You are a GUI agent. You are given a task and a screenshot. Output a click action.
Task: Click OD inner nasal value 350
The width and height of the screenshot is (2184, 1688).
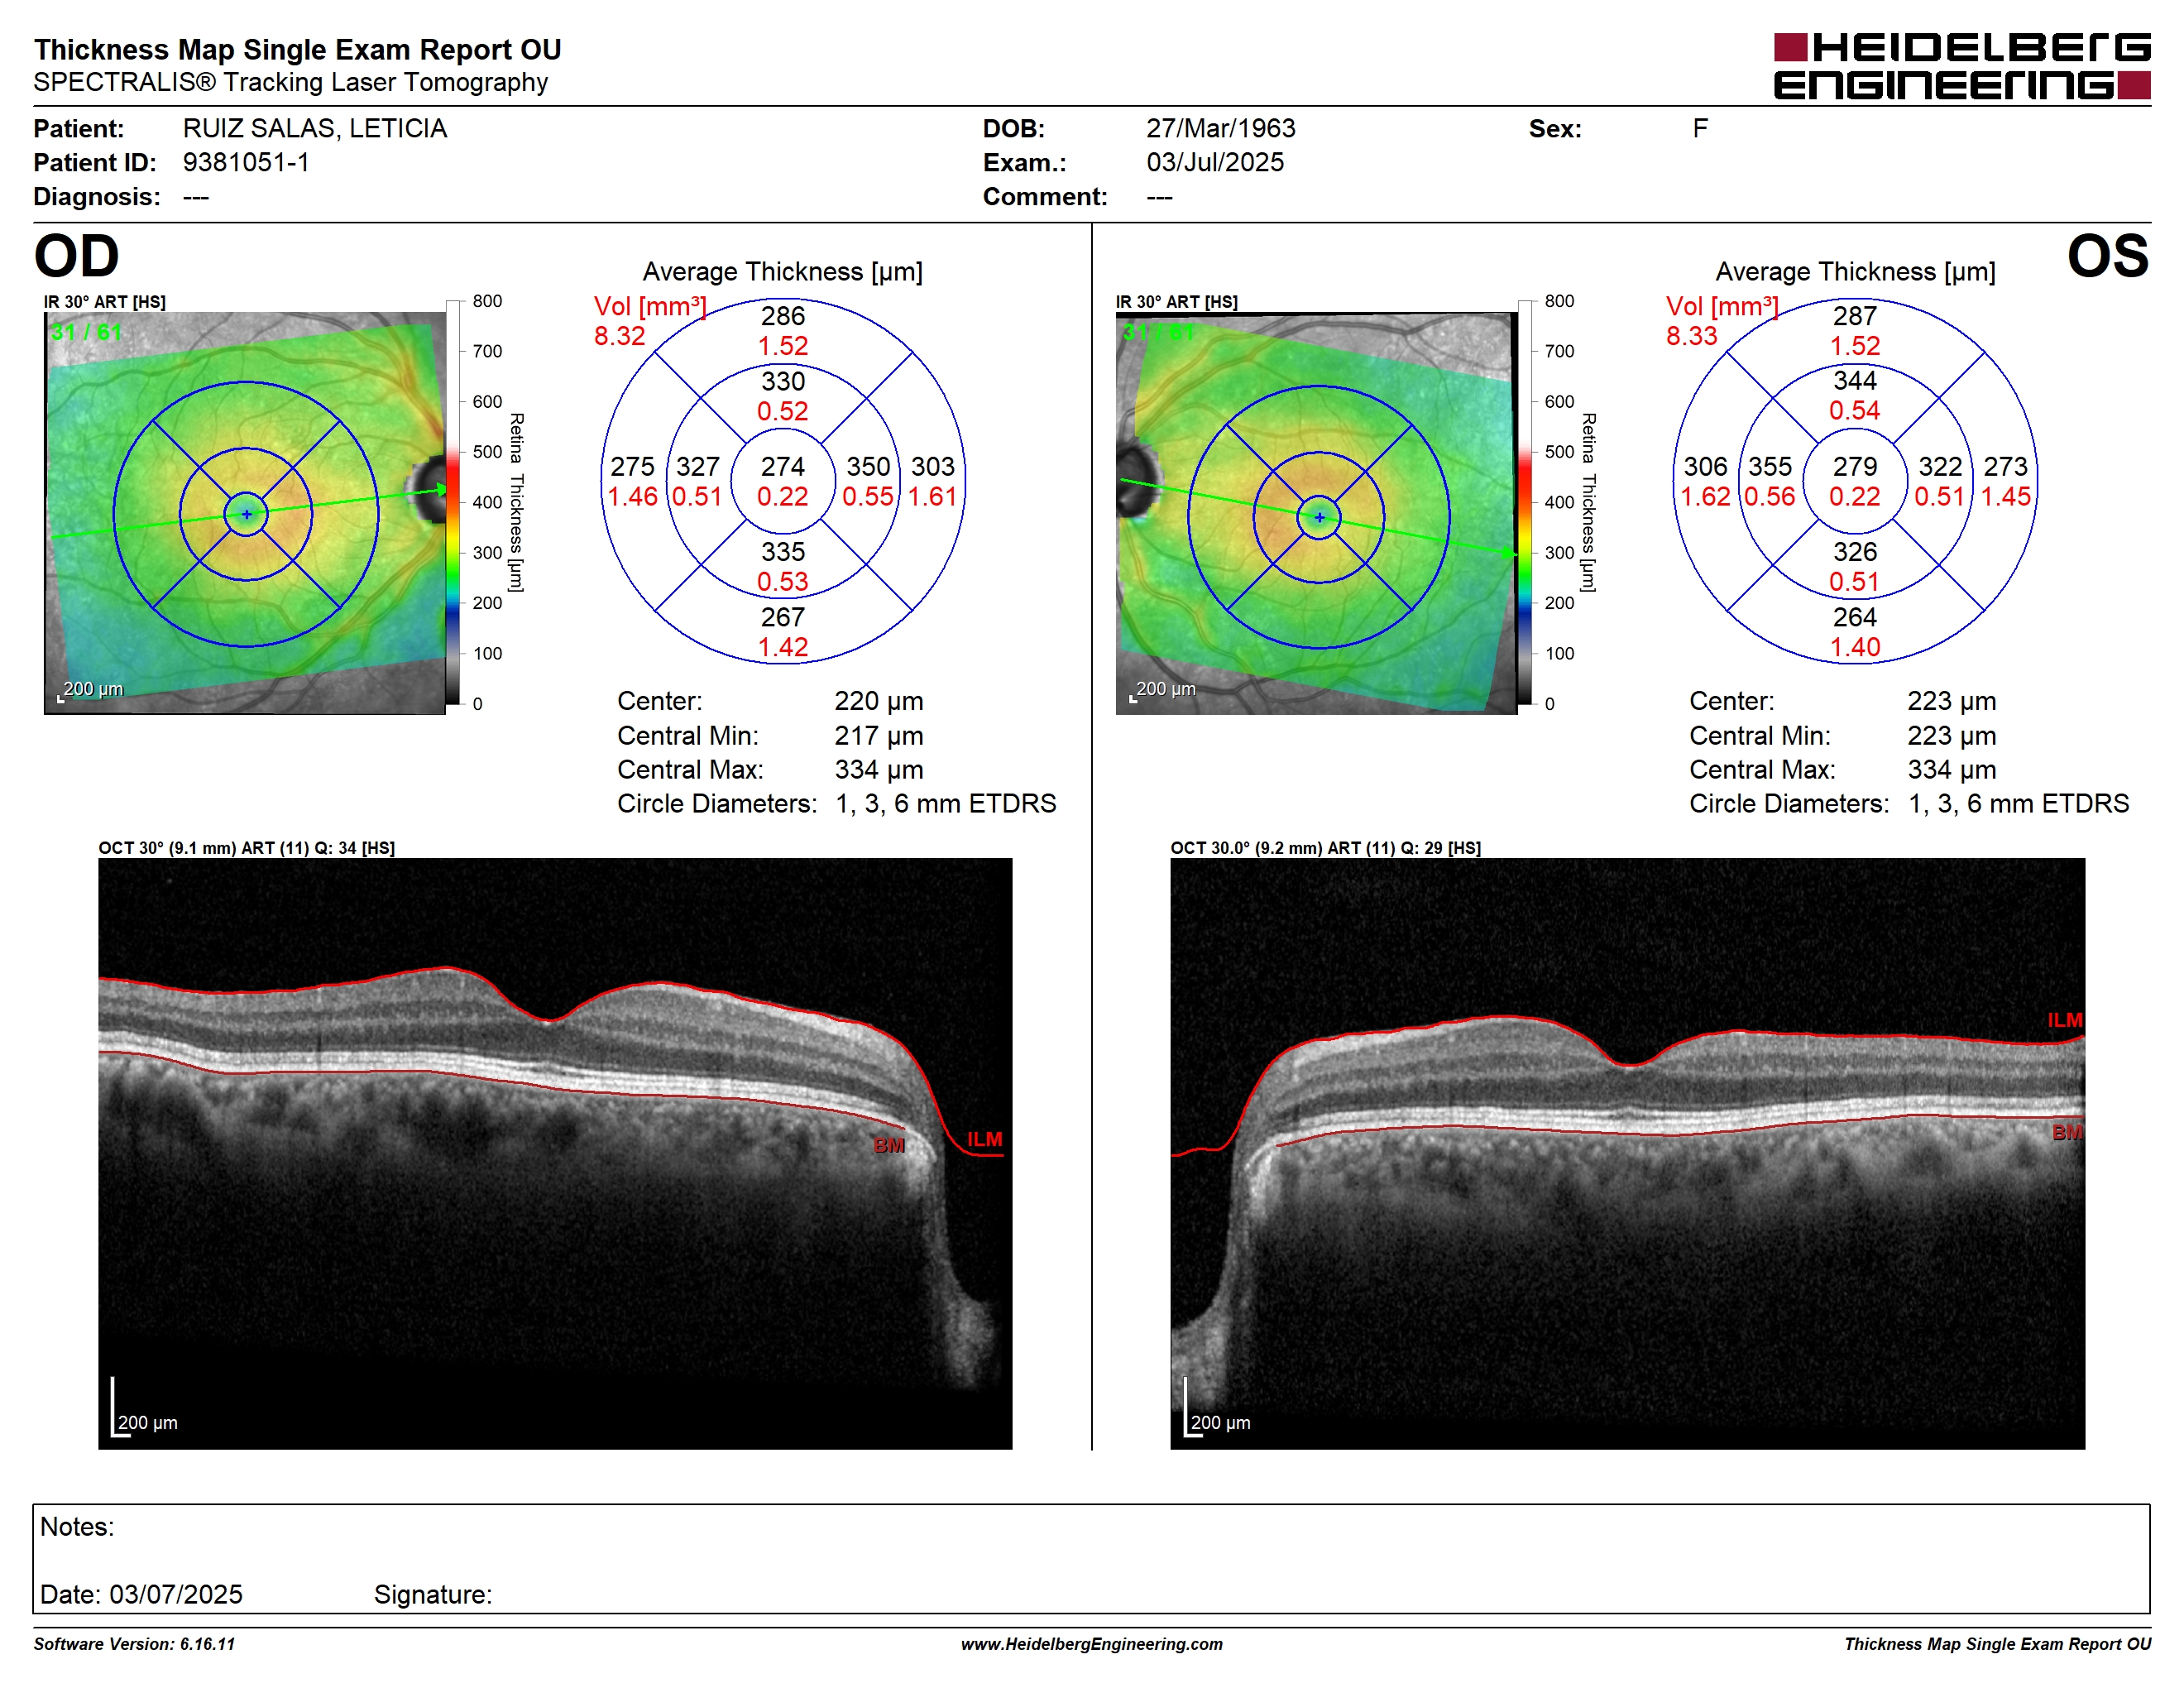tap(868, 467)
